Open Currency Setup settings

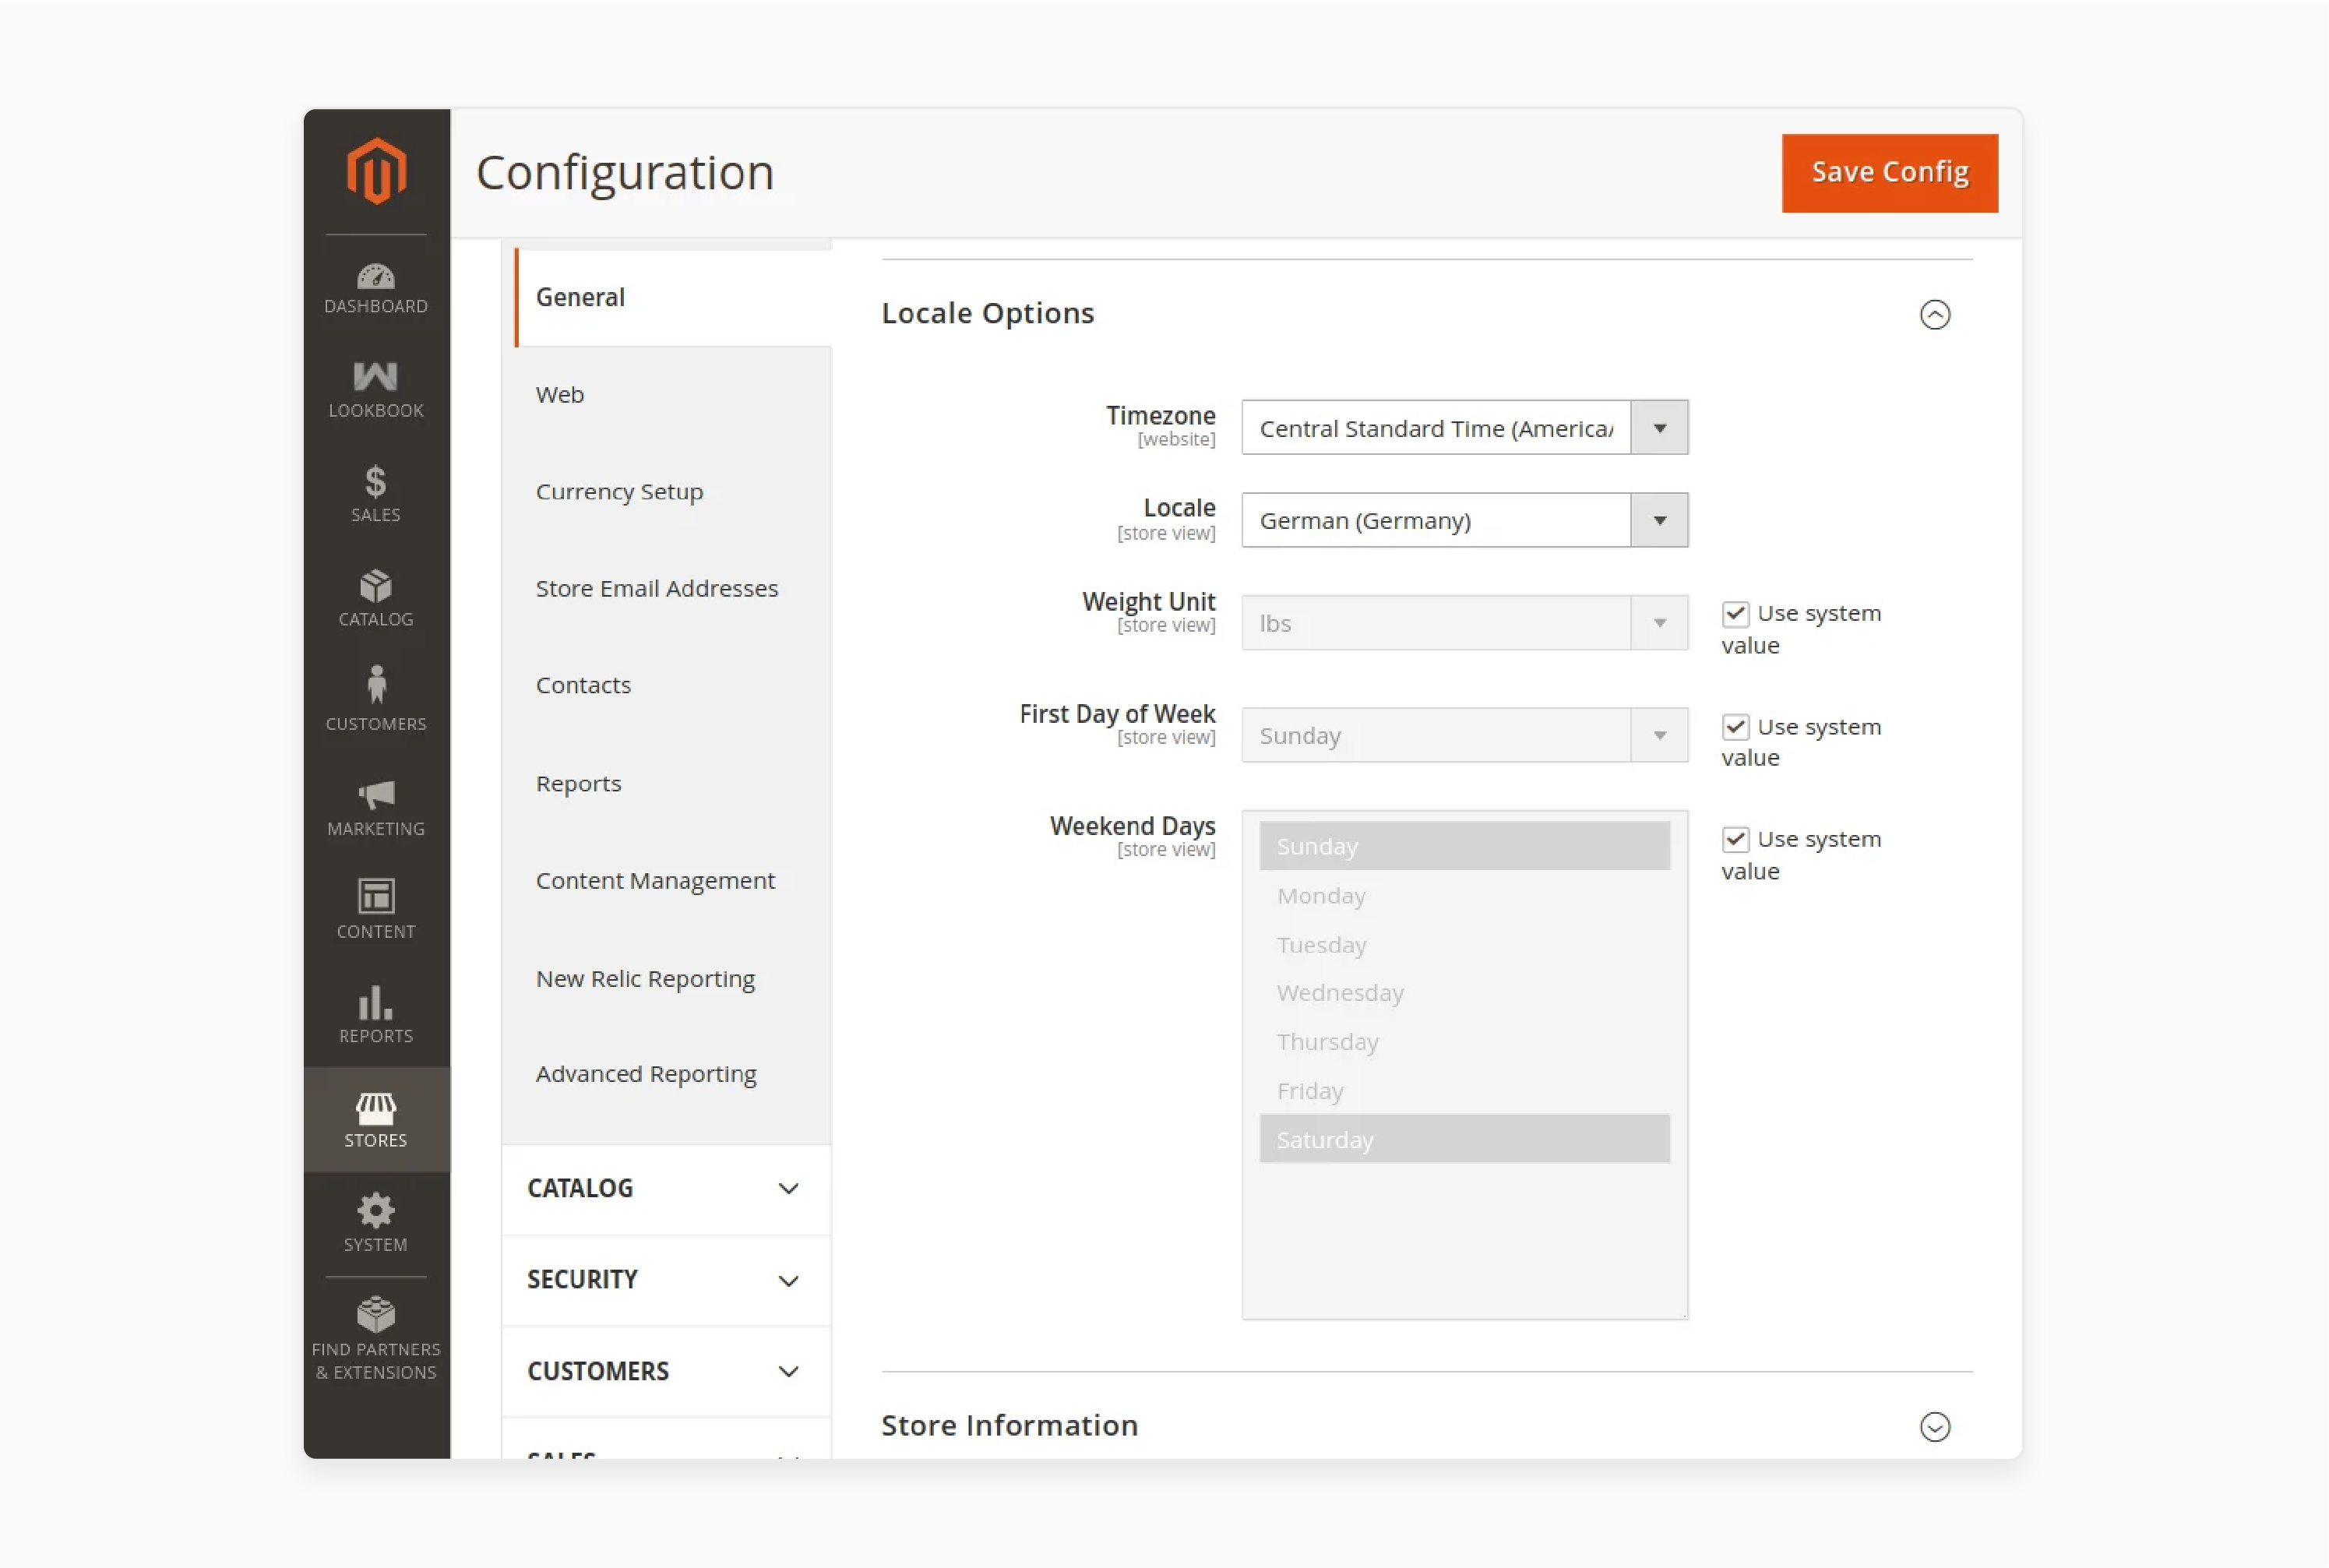coord(619,490)
